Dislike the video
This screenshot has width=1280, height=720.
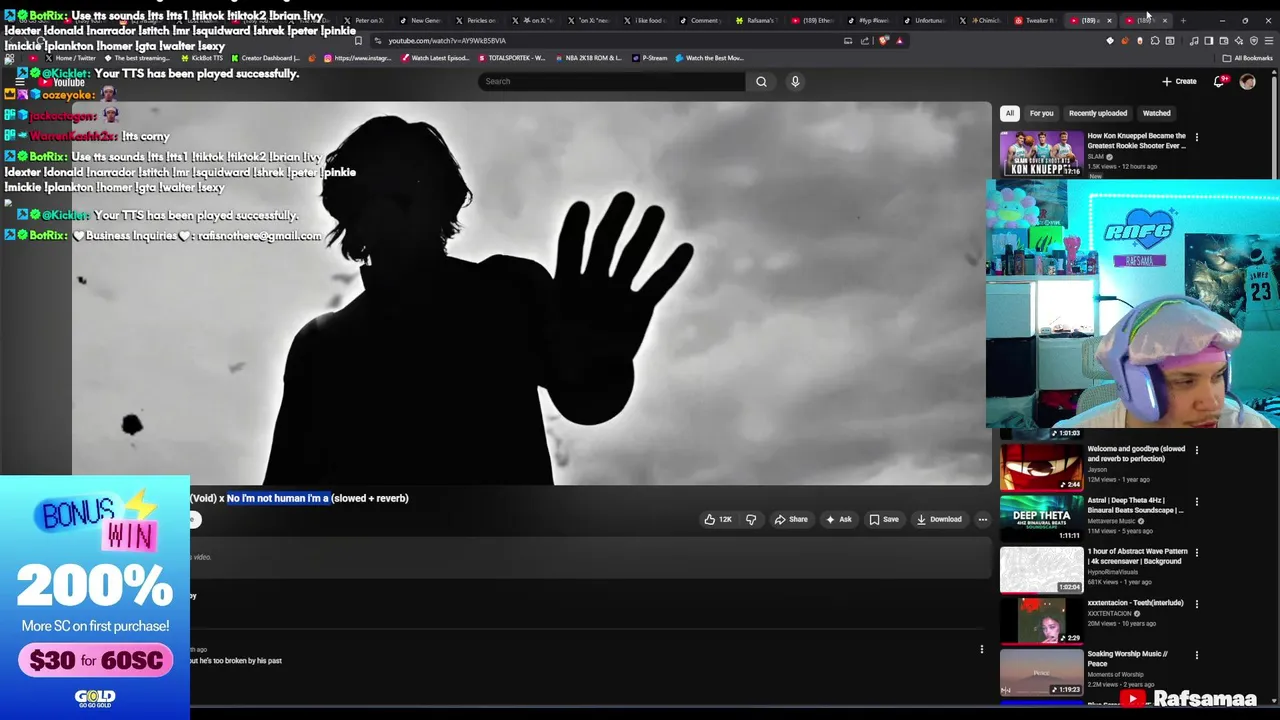click(x=751, y=519)
